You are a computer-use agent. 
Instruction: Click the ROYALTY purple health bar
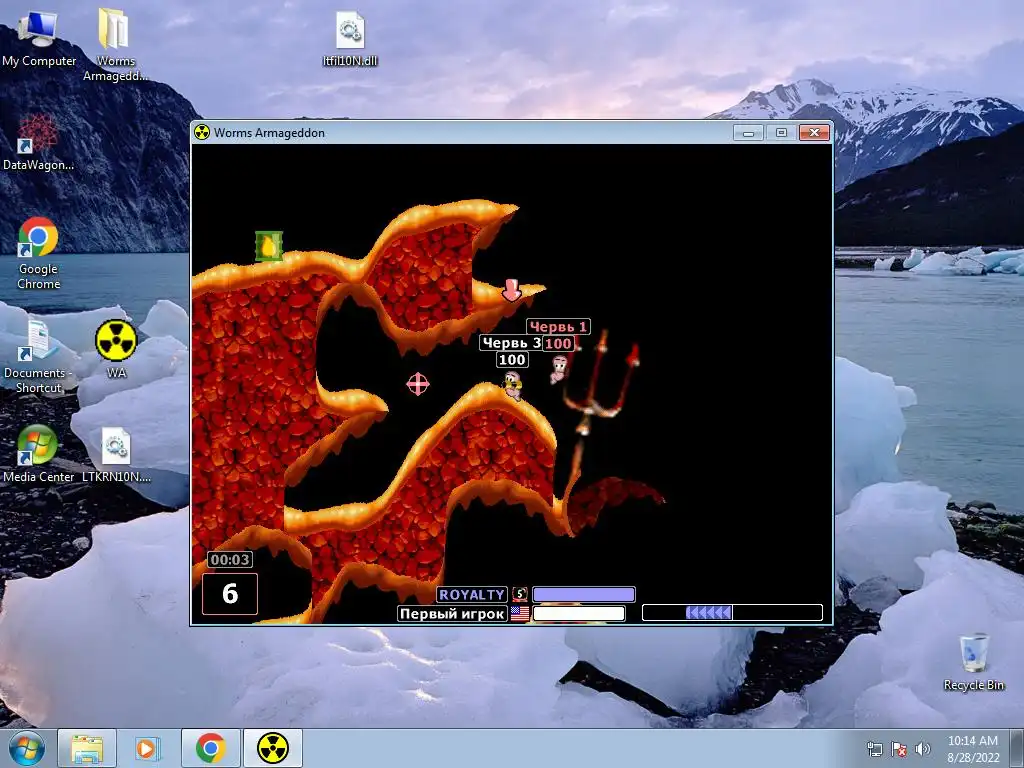coord(584,594)
